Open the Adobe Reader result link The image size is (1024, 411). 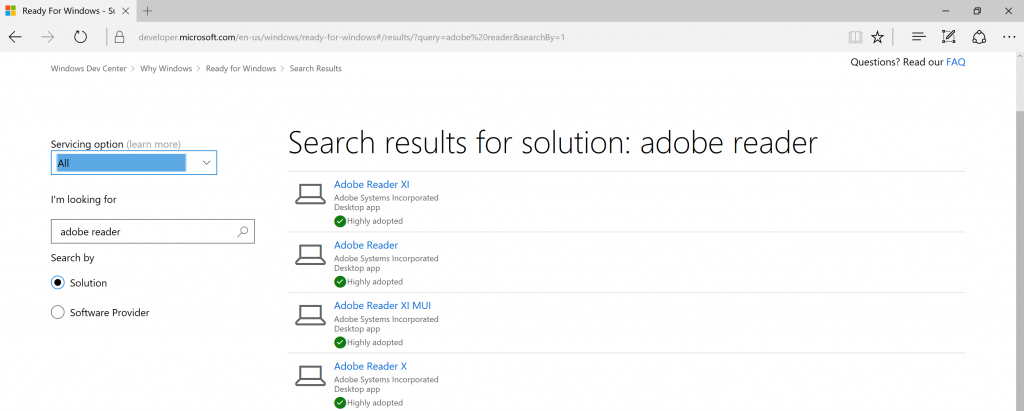click(x=366, y=245)
